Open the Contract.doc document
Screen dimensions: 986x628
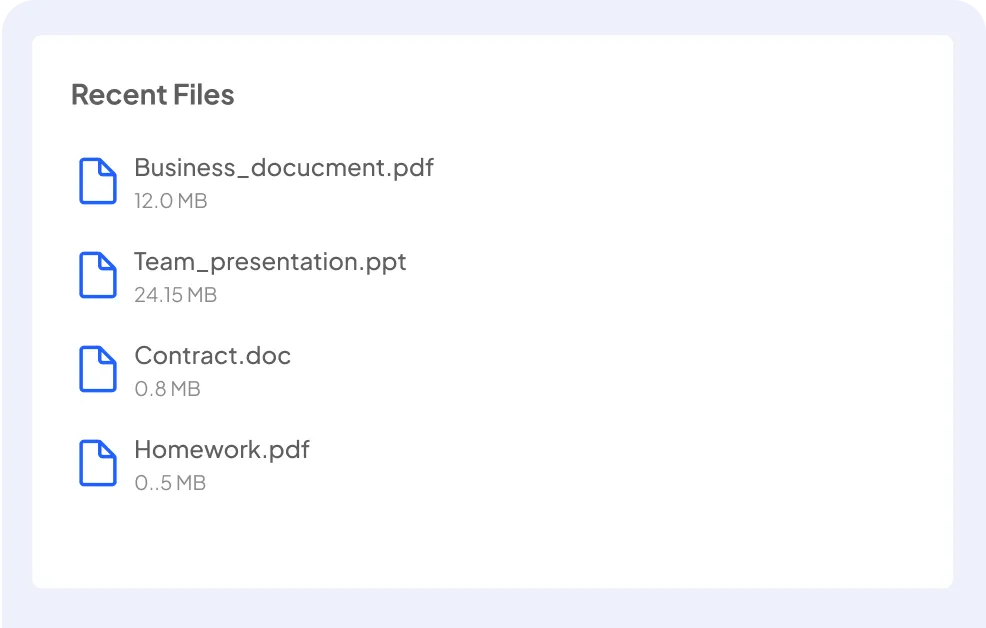coord(212,356)
